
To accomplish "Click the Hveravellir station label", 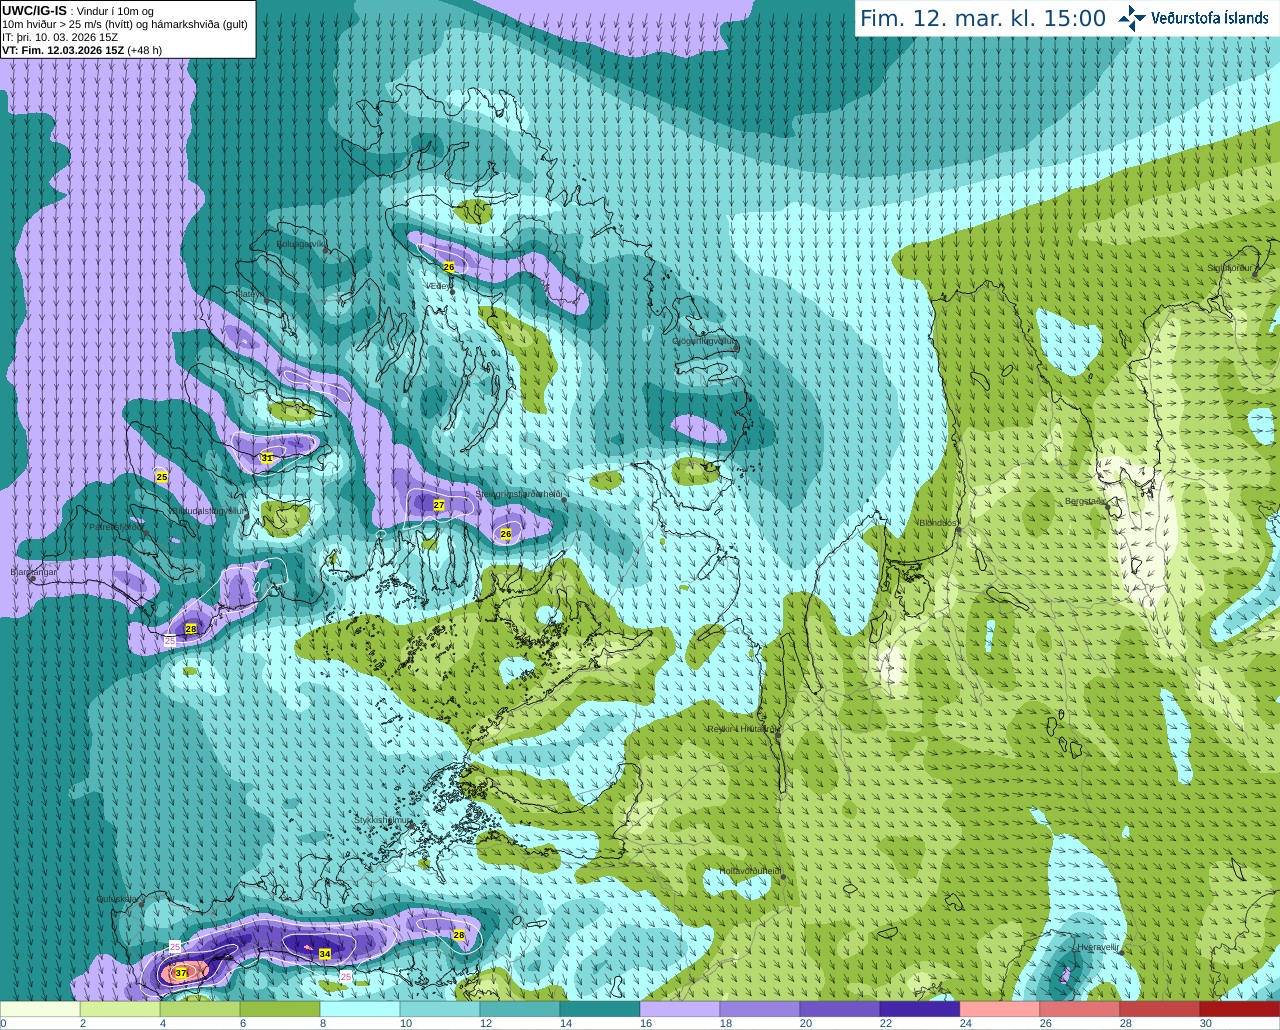I will point(1098,946).
